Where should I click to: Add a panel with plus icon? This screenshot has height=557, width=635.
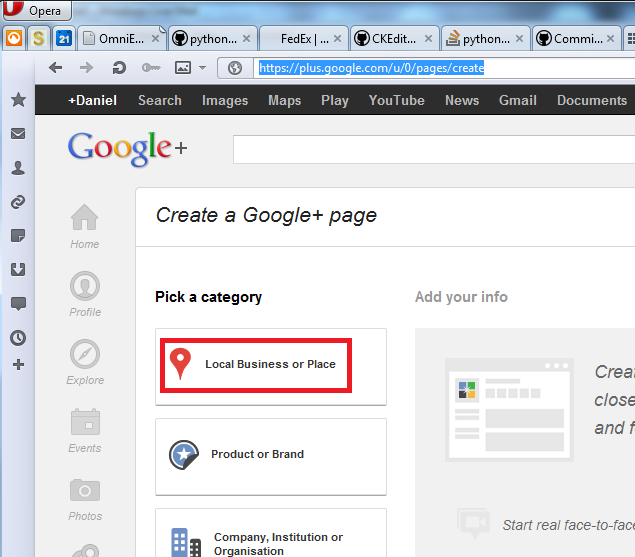(x=18, y=365)
